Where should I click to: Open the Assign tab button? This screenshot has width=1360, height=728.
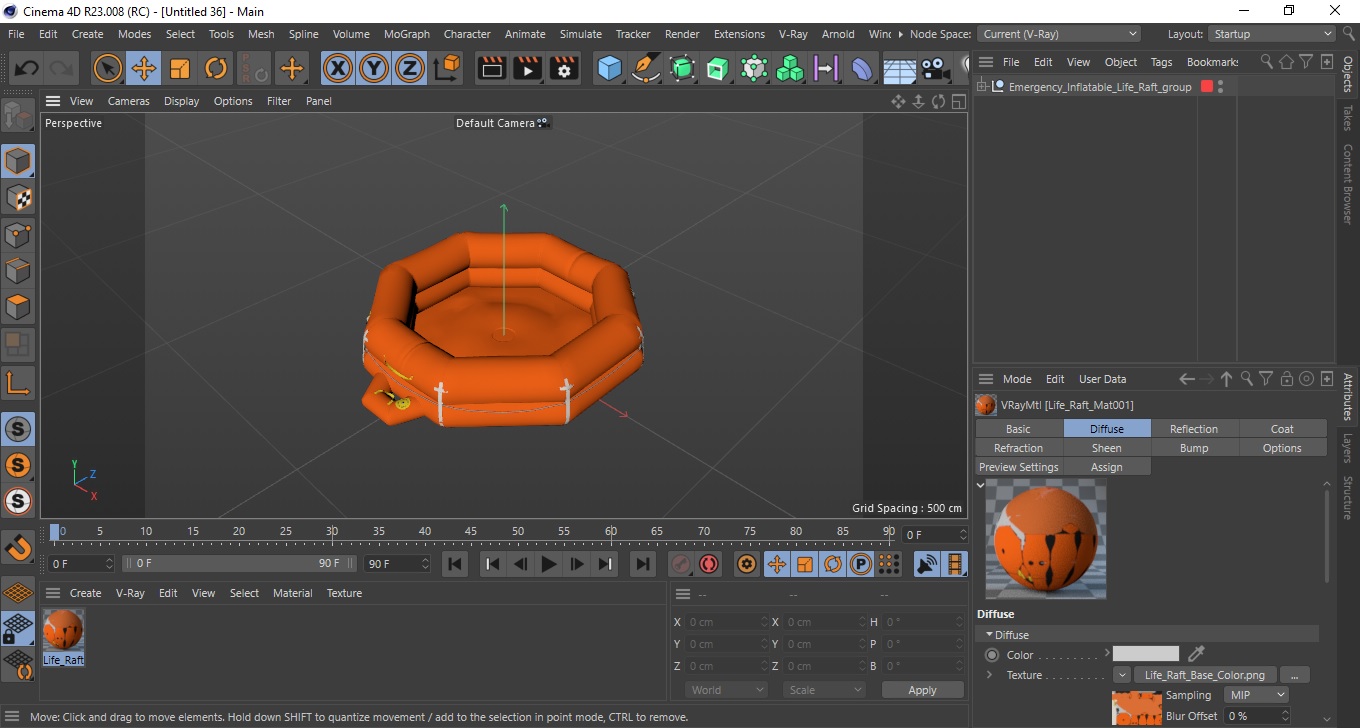point(1106,467)
